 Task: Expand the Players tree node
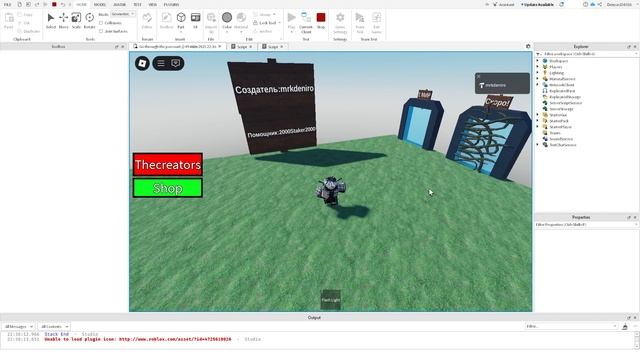[538, 67]
